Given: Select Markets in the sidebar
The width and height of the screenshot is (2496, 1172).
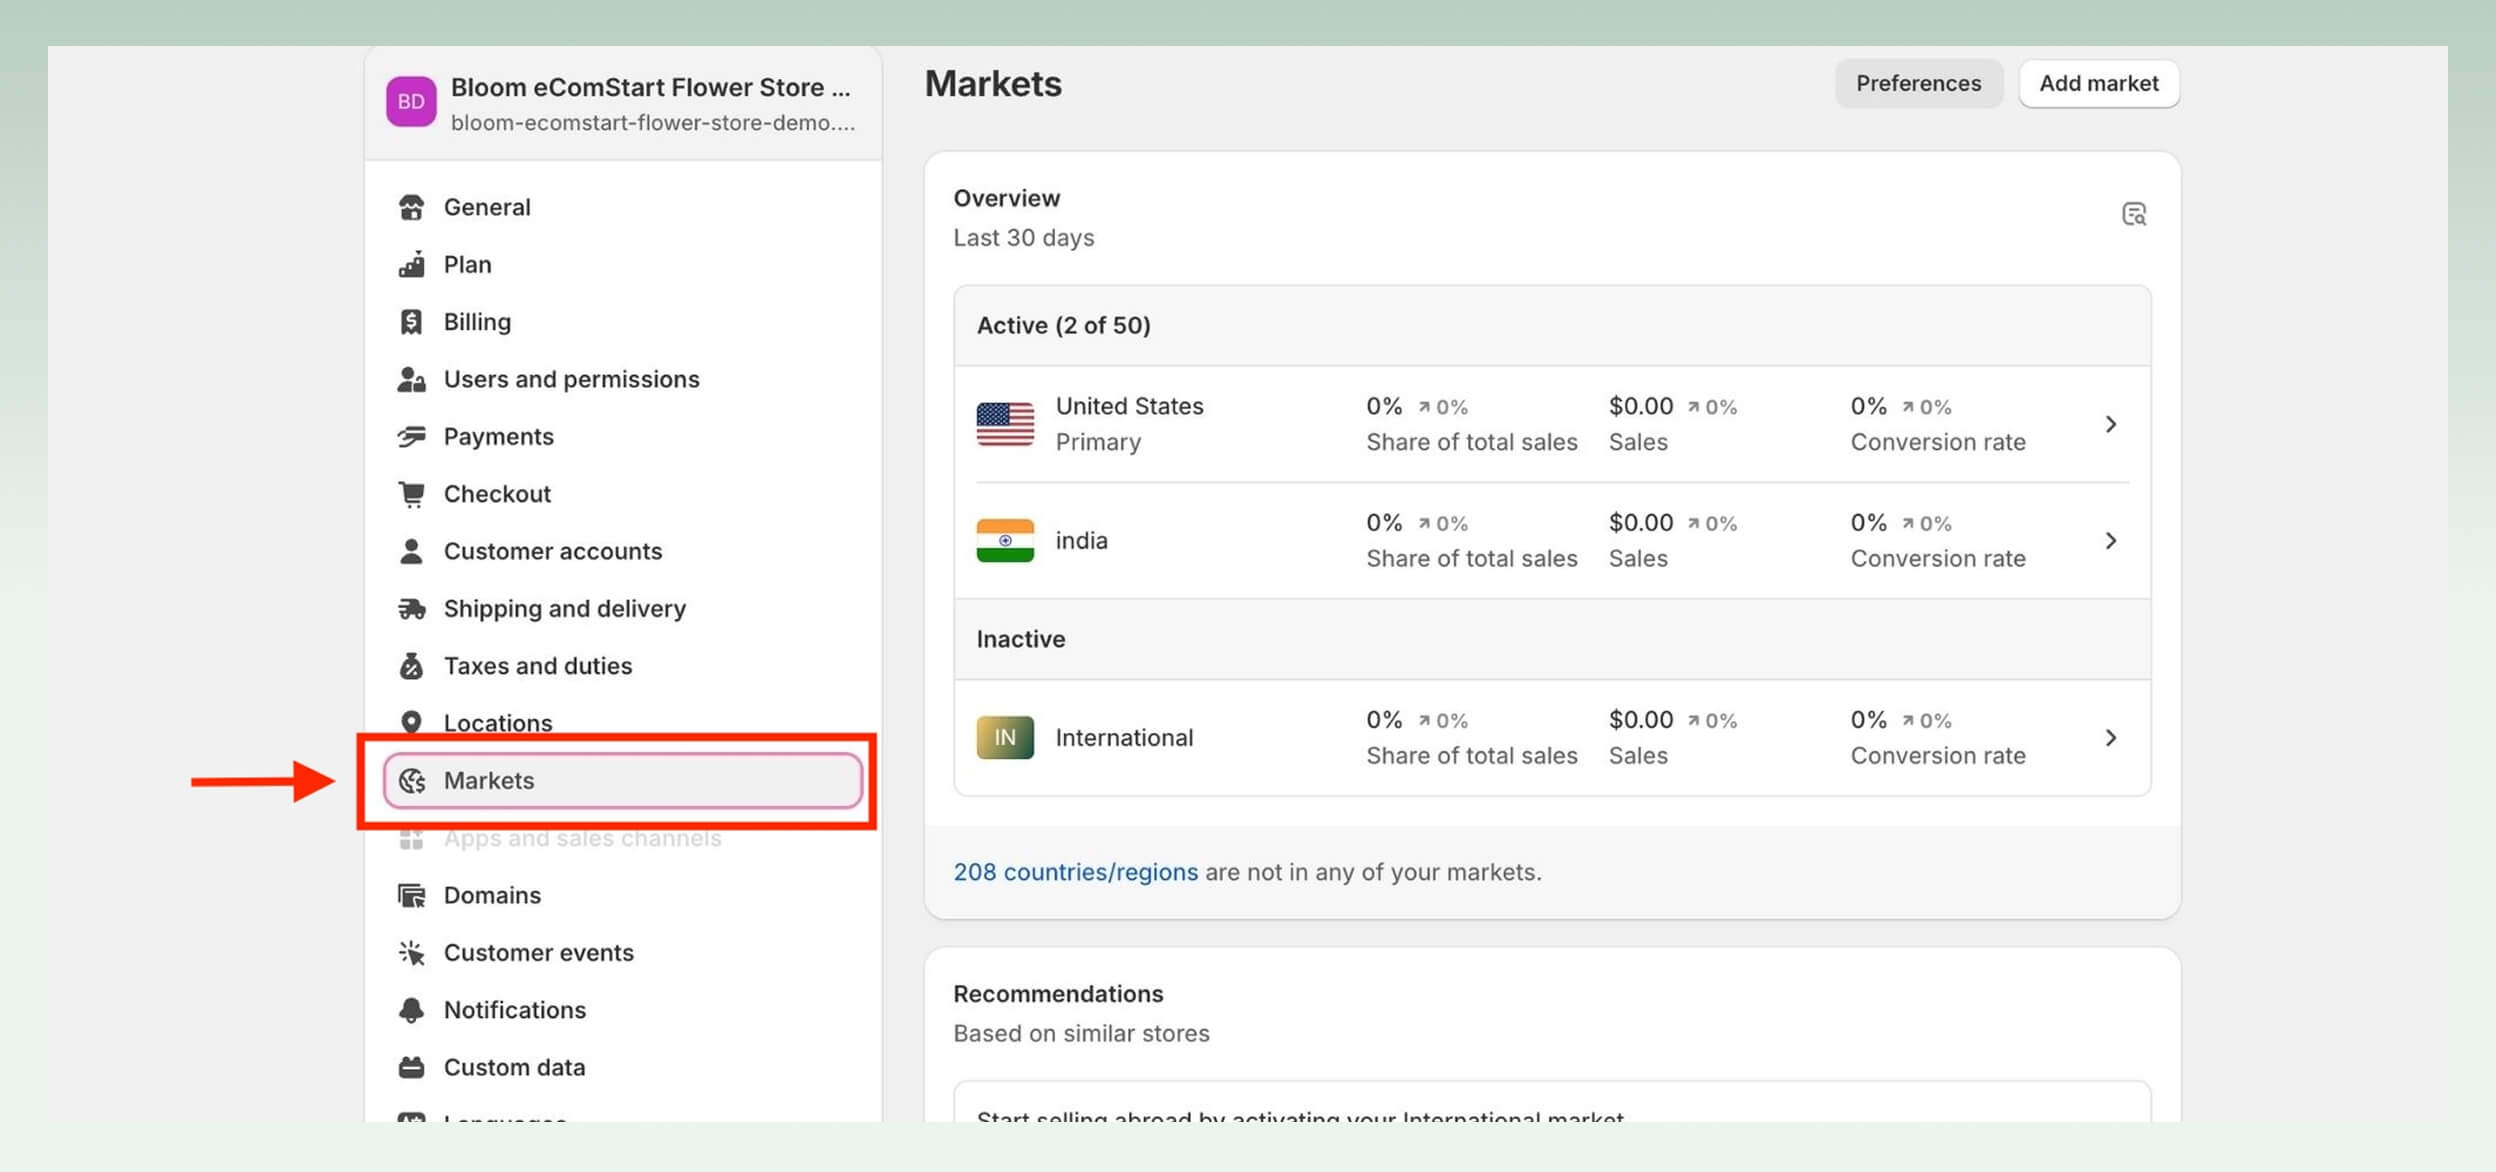Looking at the screenshot, I should click(622, 780).
